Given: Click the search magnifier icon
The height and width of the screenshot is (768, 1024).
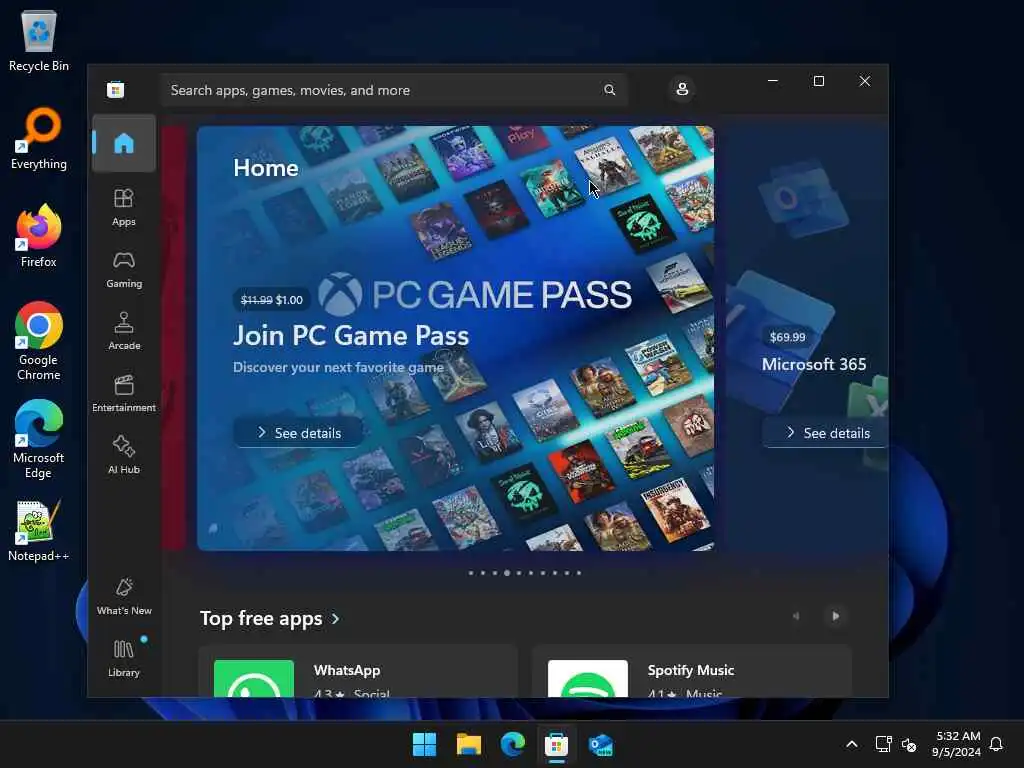Looking at the screenshot, I should click(x=609, y=90).
